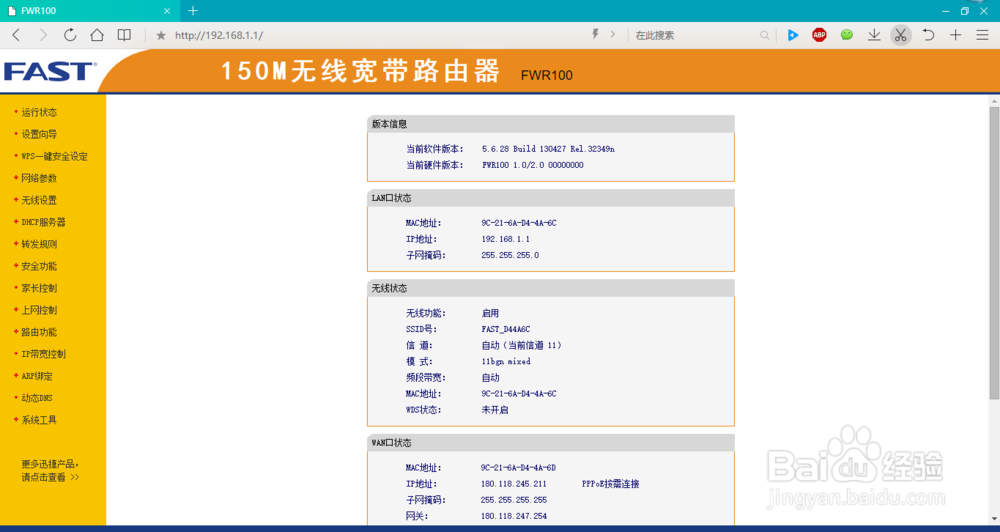Click the lightning speed mode icon
This screenshot has height=532, width=1000.
tap(596, 34)
